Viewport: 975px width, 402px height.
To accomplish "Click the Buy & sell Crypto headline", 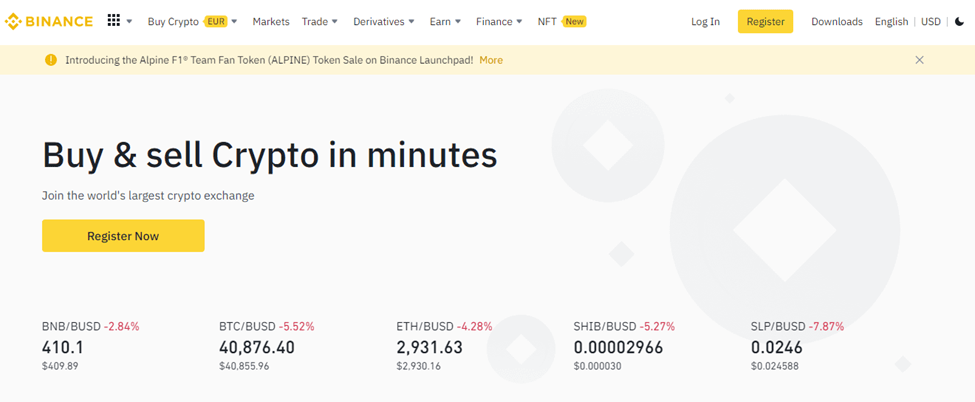I will click(x=270, y=156).
